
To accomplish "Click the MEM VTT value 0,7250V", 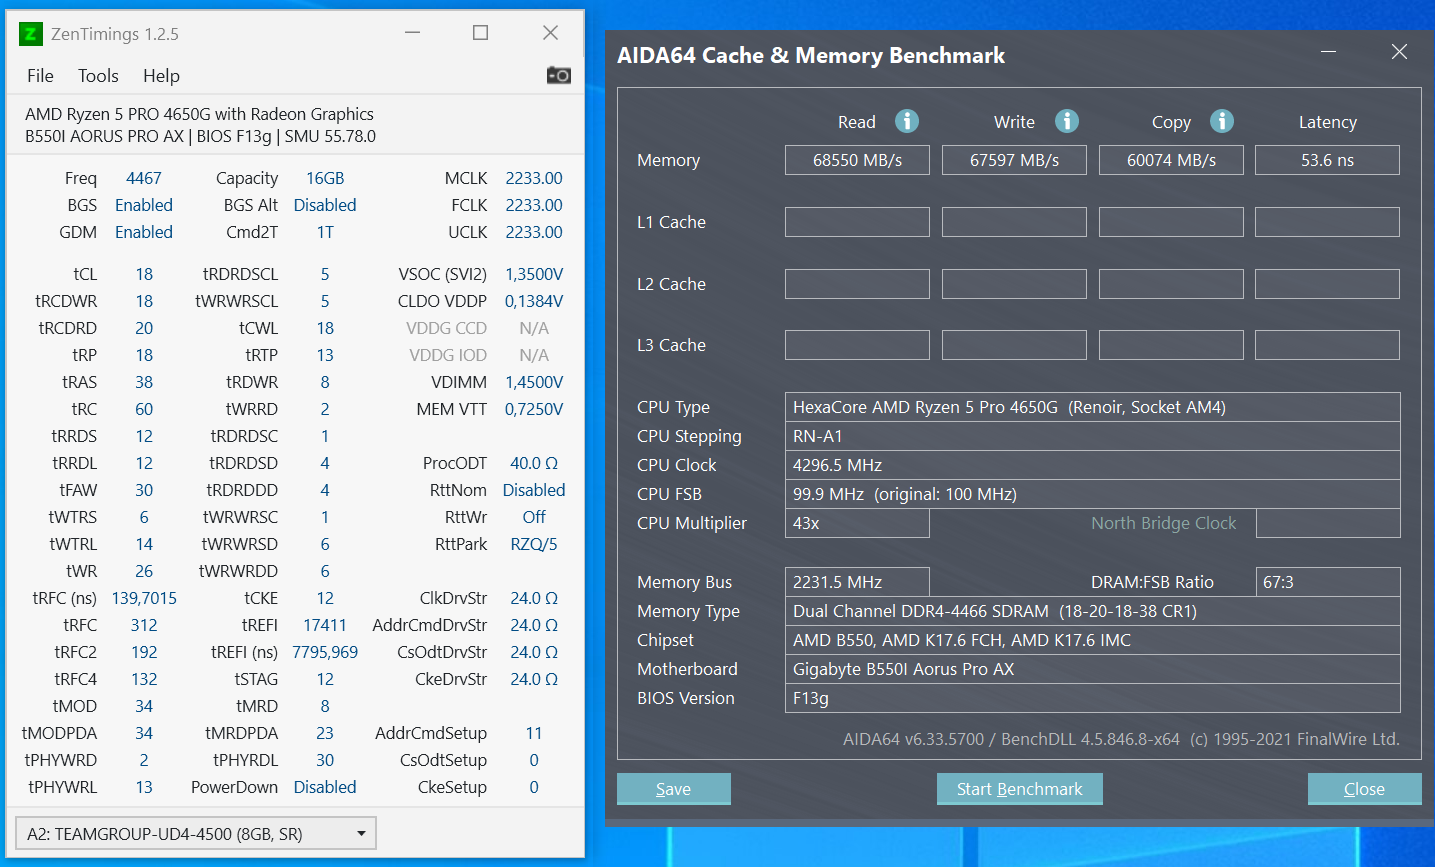I will click(x=534, y=409).
